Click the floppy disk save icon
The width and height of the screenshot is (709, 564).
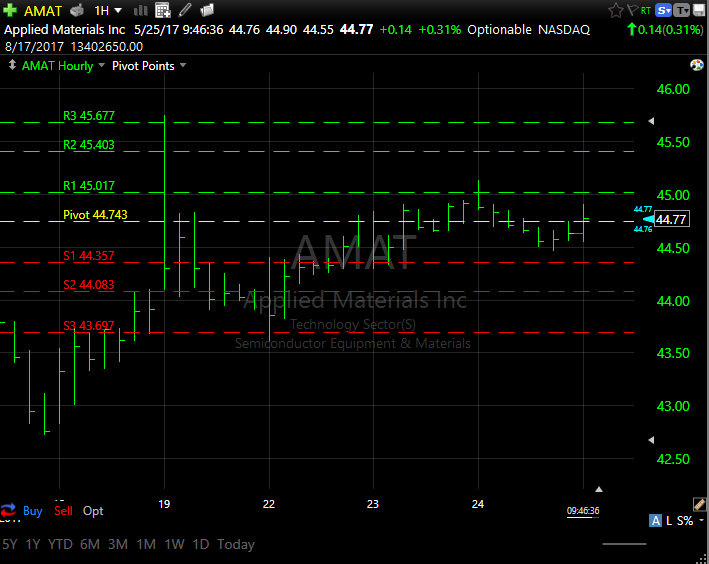[699, 10]
